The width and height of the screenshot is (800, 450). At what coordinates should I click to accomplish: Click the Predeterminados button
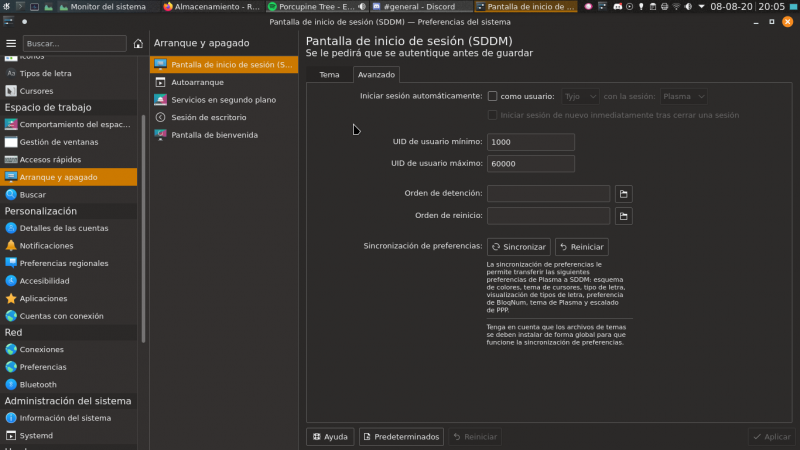[402, 437]
